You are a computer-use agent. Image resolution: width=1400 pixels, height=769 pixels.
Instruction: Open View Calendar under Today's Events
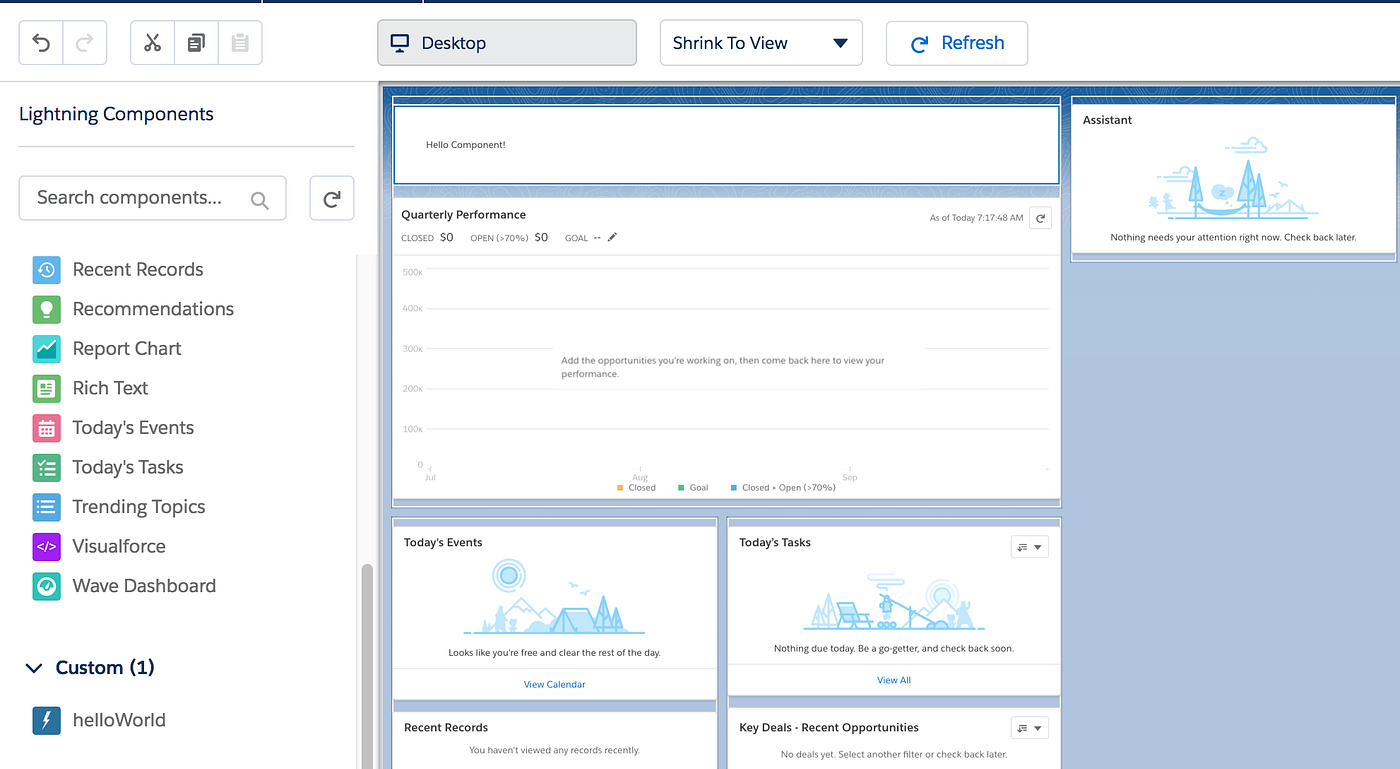pyautogui.click(x=554, y=684)
